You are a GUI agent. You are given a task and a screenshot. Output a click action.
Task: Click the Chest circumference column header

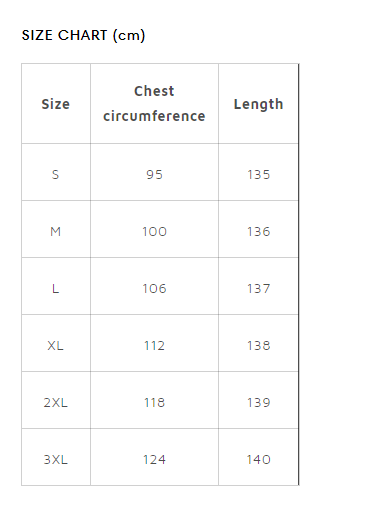[x=154, y=104]
